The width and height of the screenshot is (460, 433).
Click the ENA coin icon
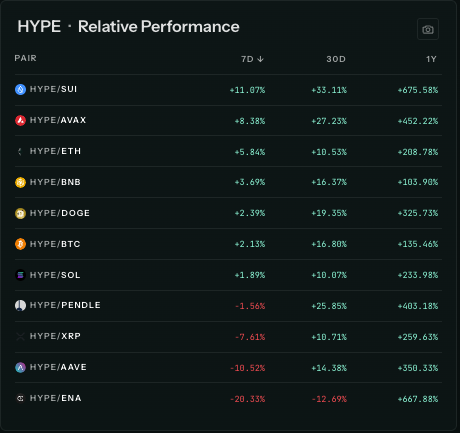(x=20, y=398)
